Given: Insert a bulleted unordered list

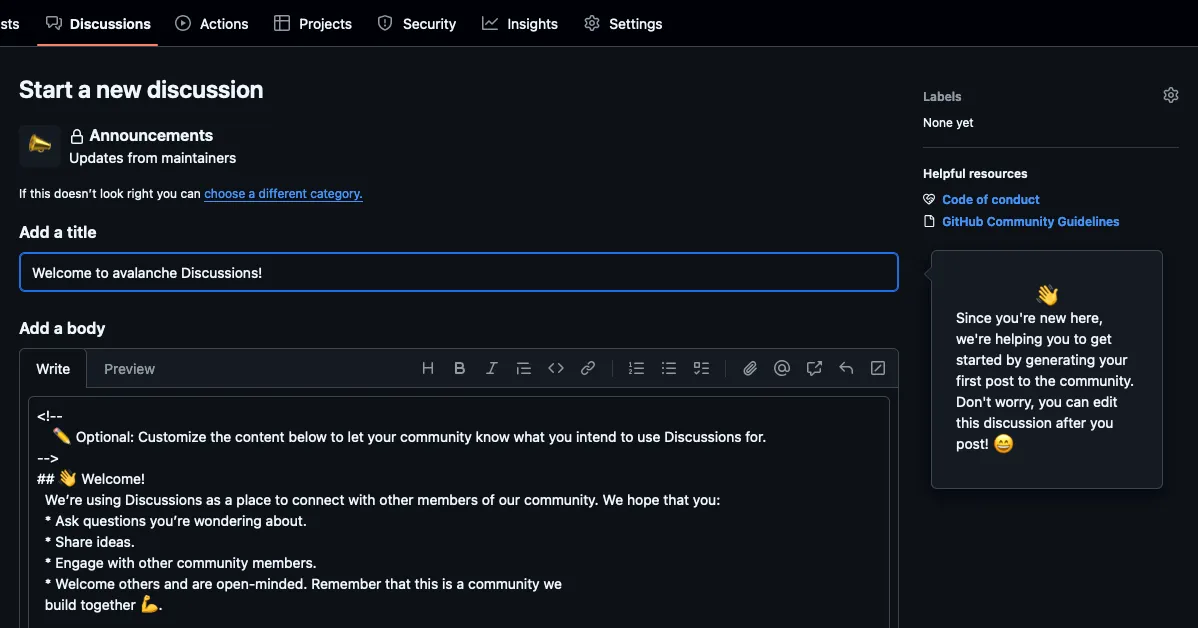Looking at the screenshot, I should (x=669, y=369).
